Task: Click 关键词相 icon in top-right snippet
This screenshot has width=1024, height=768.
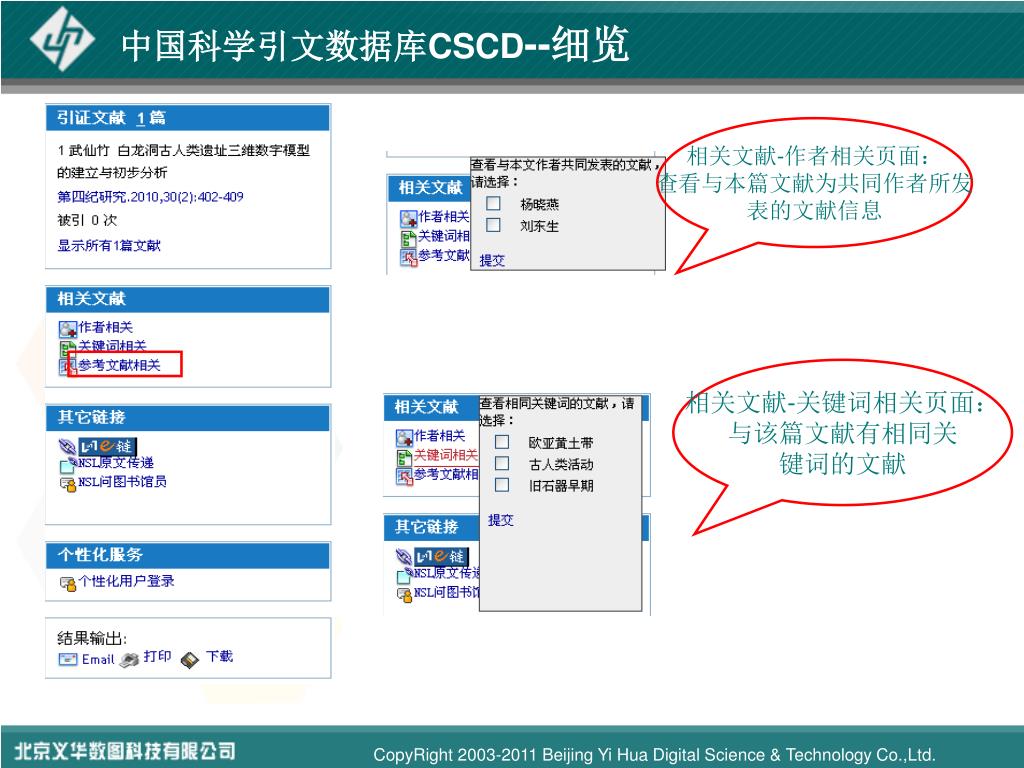Action: (x=409, y=238)
